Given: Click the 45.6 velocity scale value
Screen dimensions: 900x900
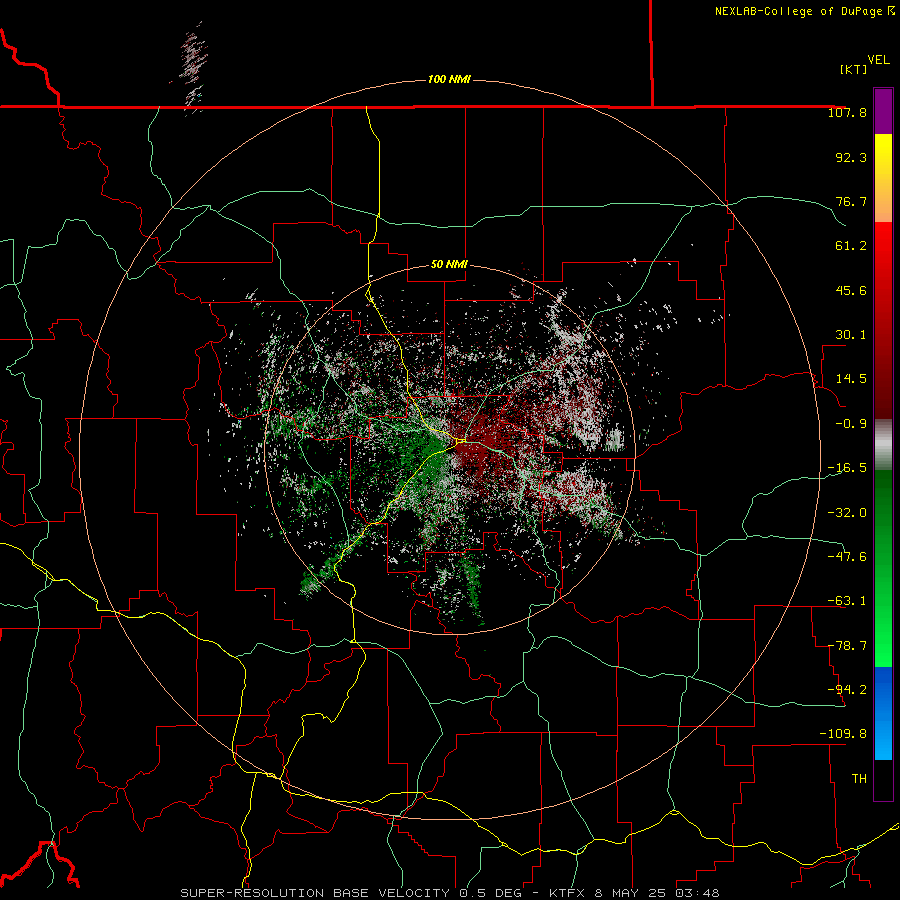Looking at the screenshot, I should pyautogui.click(x=851, y=290).
